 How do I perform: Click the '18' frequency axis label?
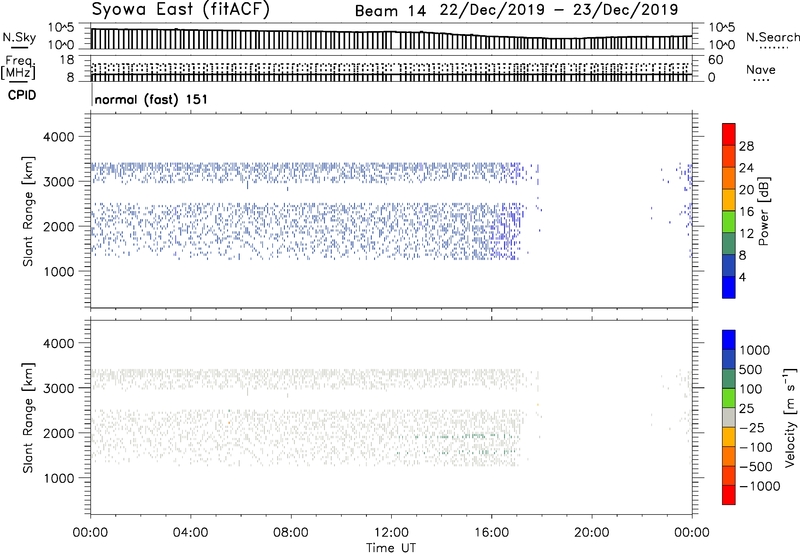(67, 60)
